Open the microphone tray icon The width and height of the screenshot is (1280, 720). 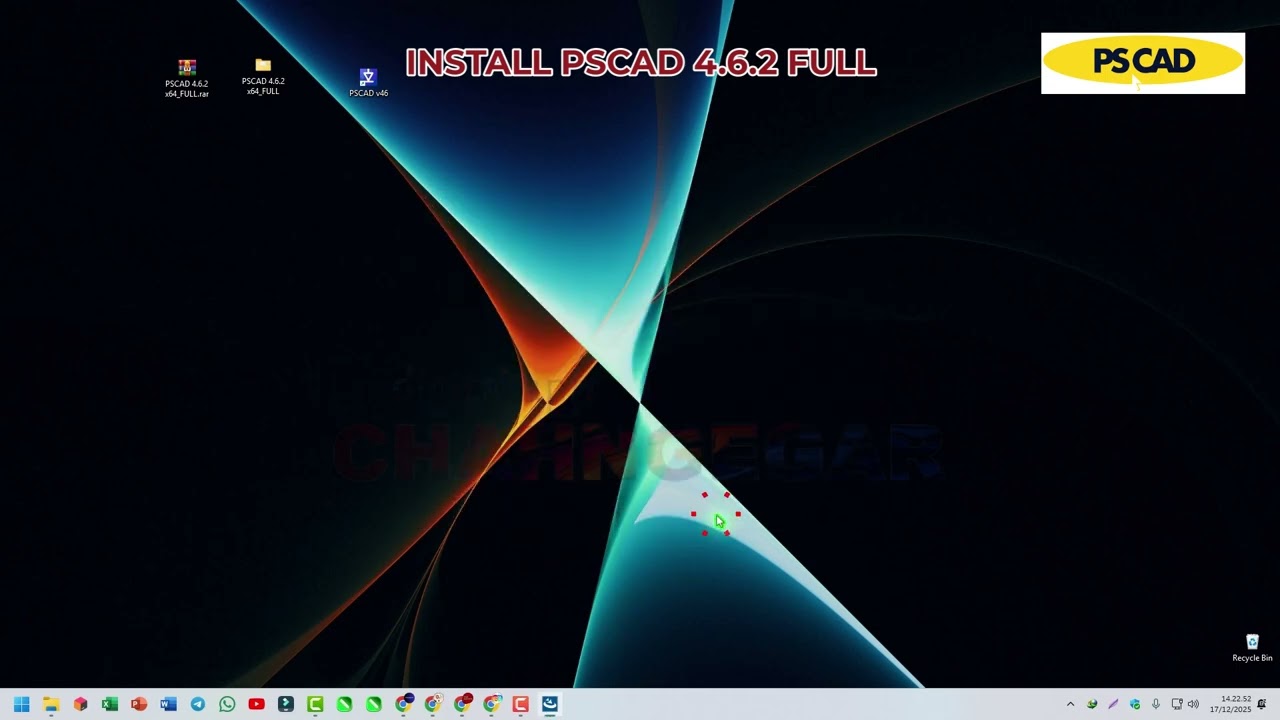point(1156,704)
